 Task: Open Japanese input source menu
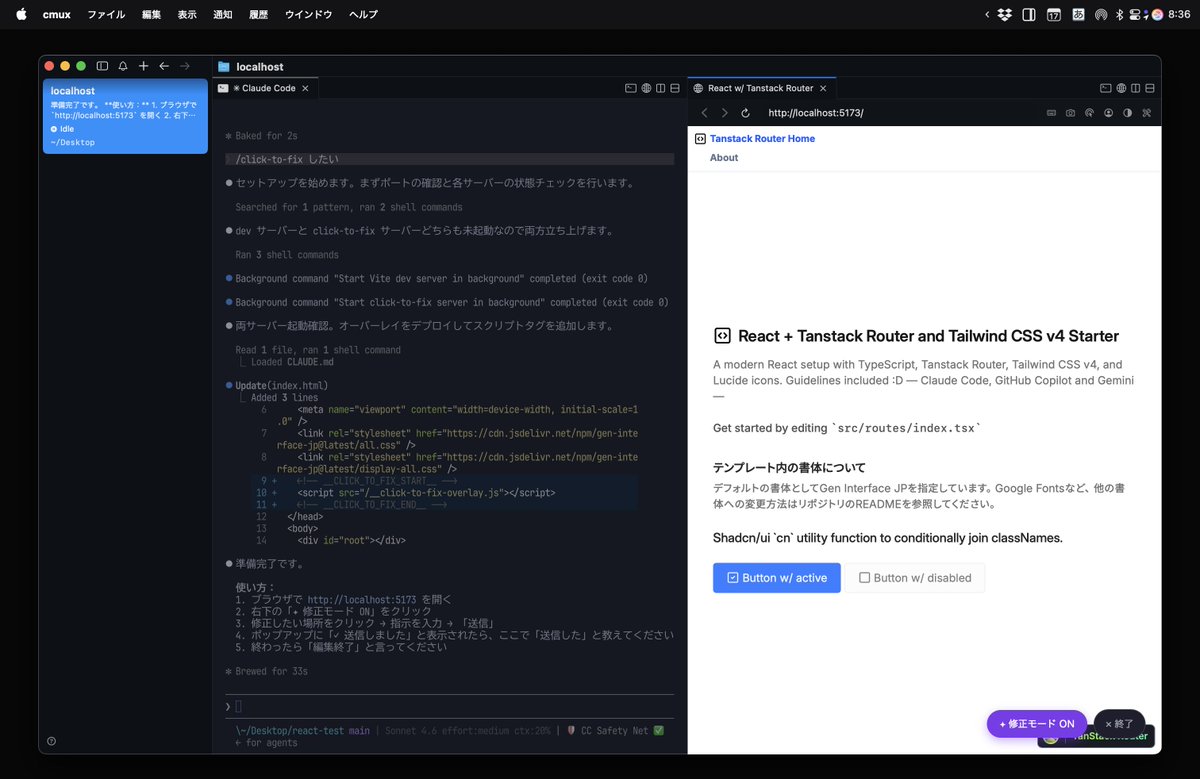click(1078, 14)
